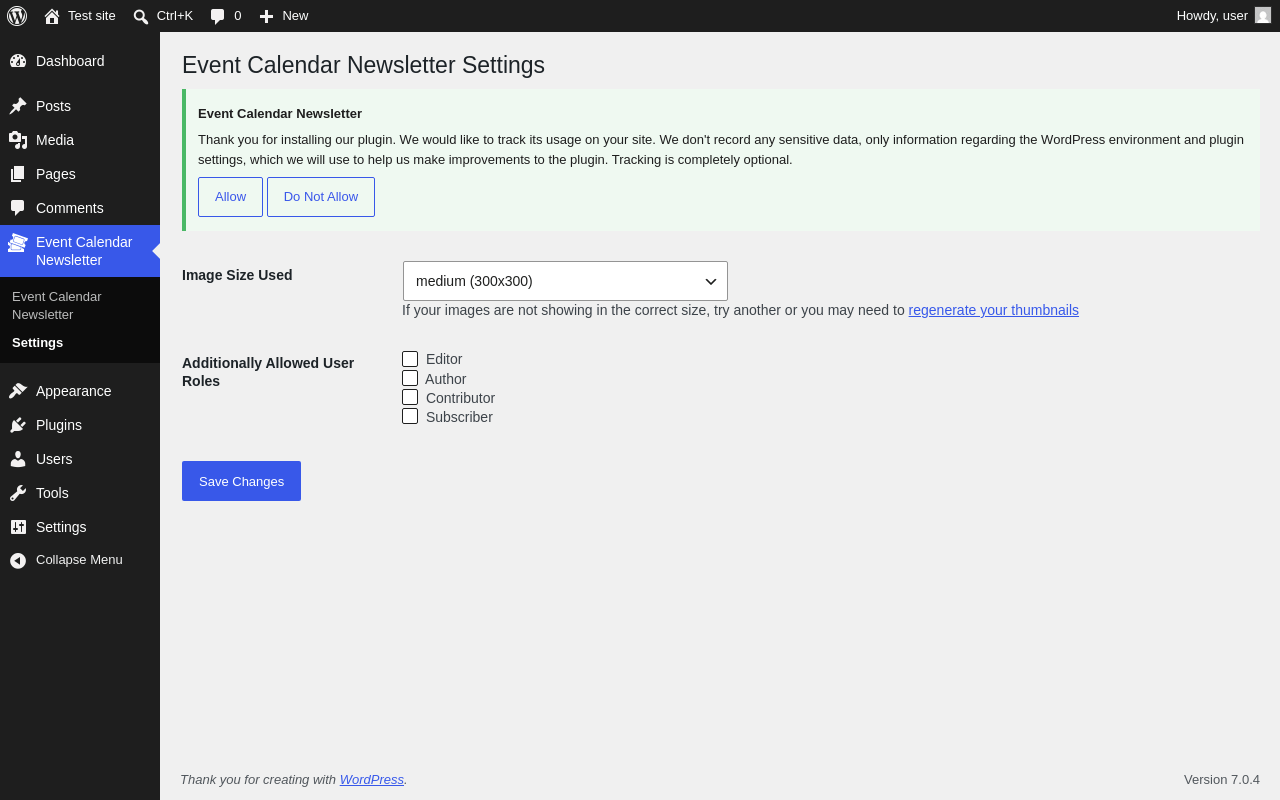The image size is (1280, 800).
Task: Click the Dashboard gauge icon
Action: coord(18,61)
